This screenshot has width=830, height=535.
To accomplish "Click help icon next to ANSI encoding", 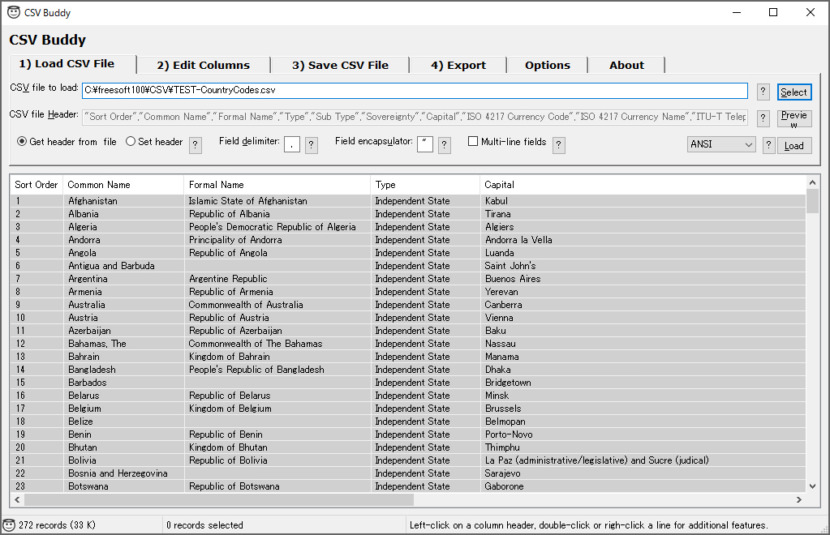I will pyautogui.click(x=769, y=144).
